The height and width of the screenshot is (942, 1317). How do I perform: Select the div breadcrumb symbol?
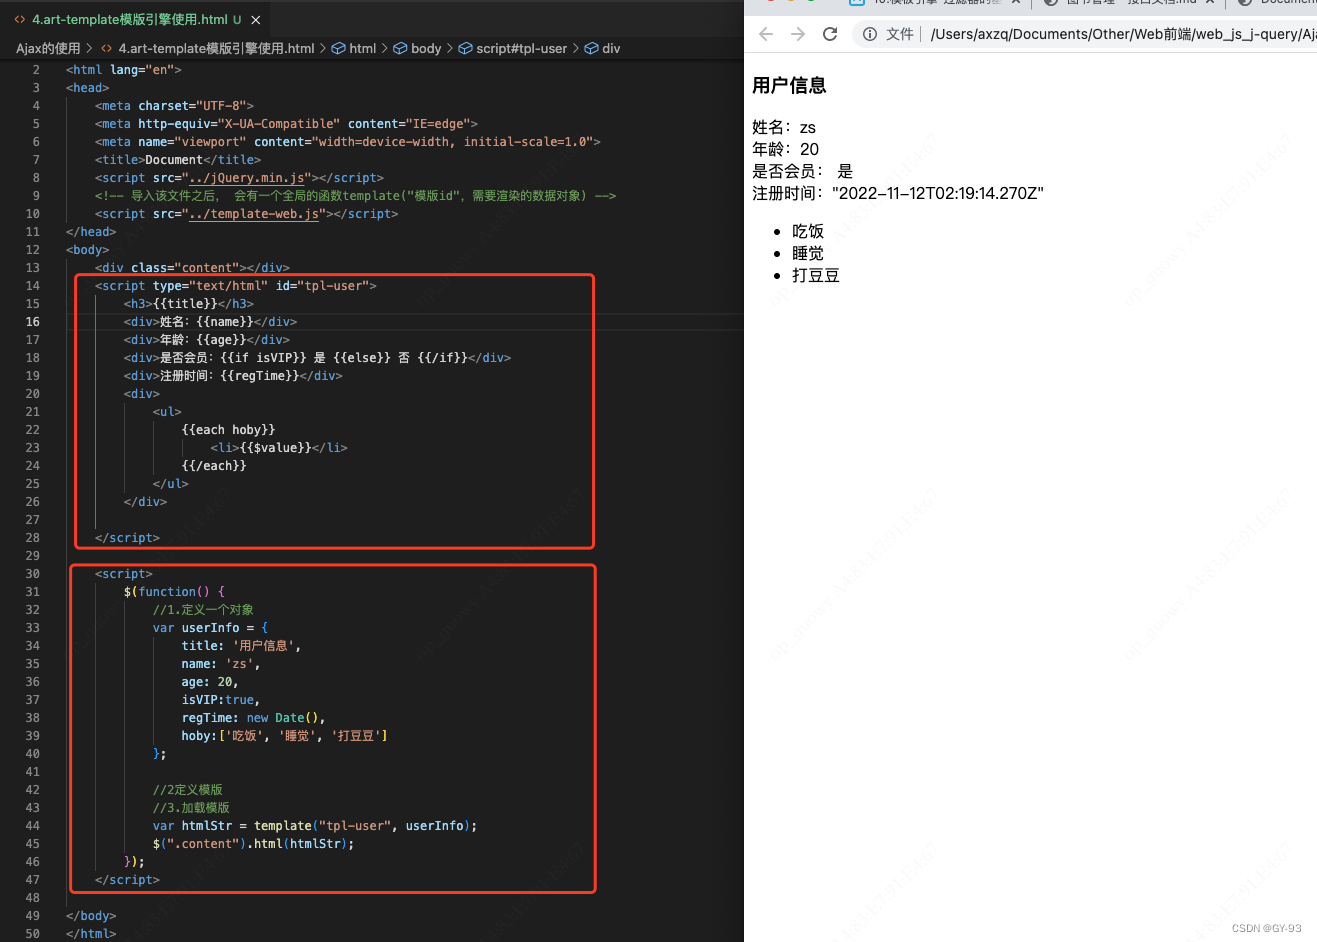(611, 48)
